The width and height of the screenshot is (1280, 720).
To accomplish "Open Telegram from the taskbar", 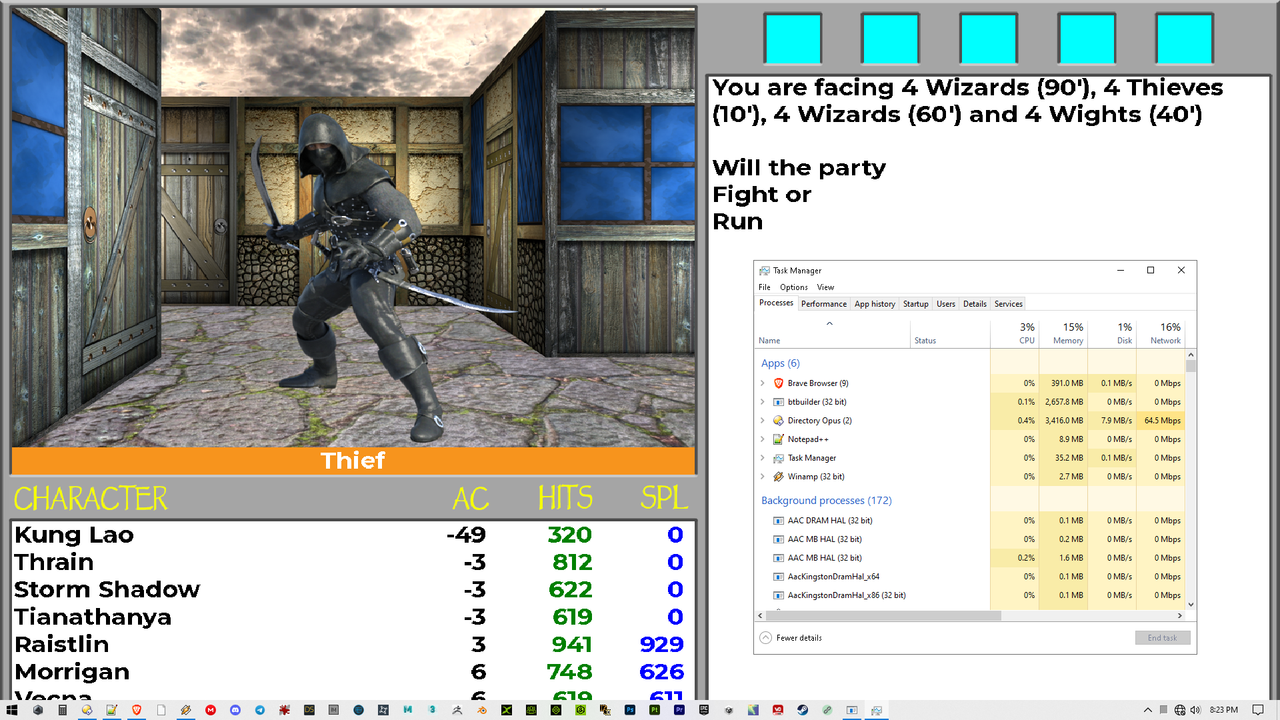I will pyautogui.click(x=260, y=710).
